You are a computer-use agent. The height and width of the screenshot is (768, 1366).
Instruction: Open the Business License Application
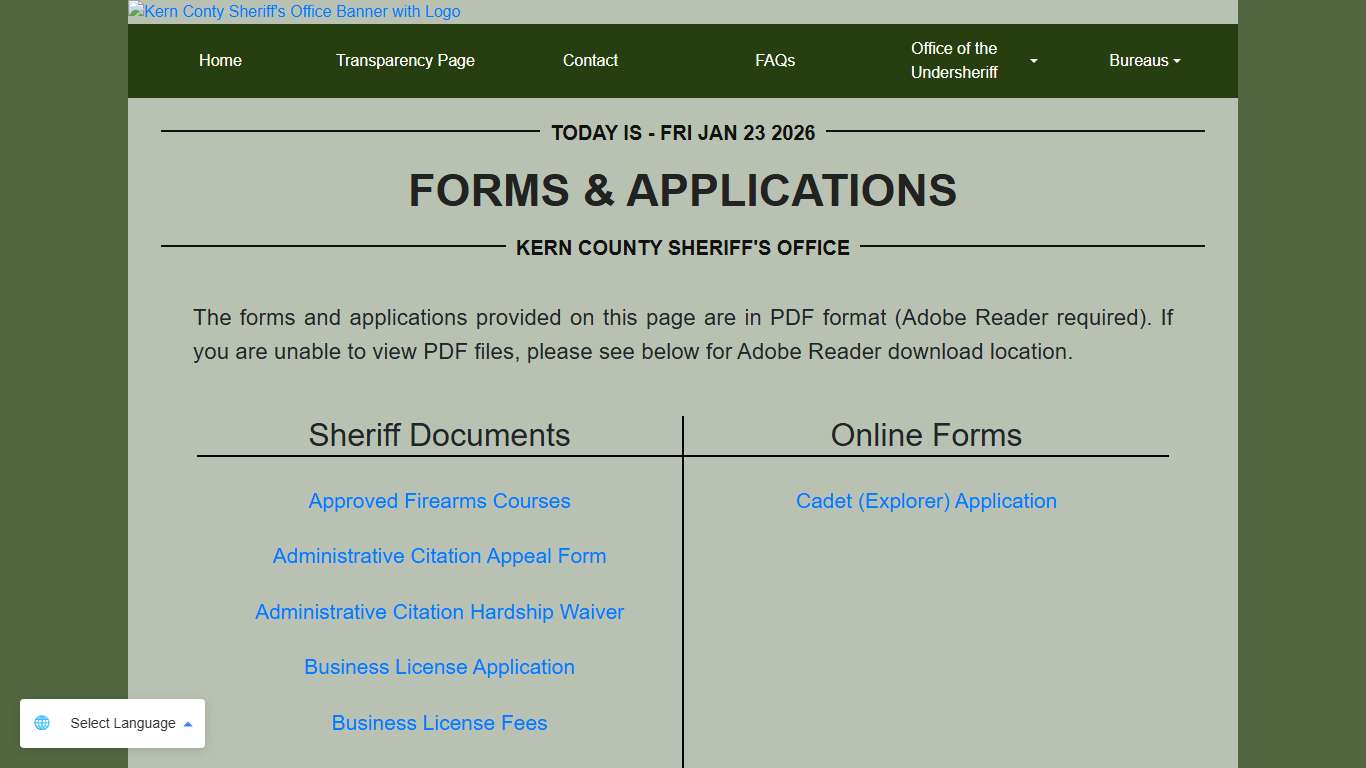click(x=439, y=667)
